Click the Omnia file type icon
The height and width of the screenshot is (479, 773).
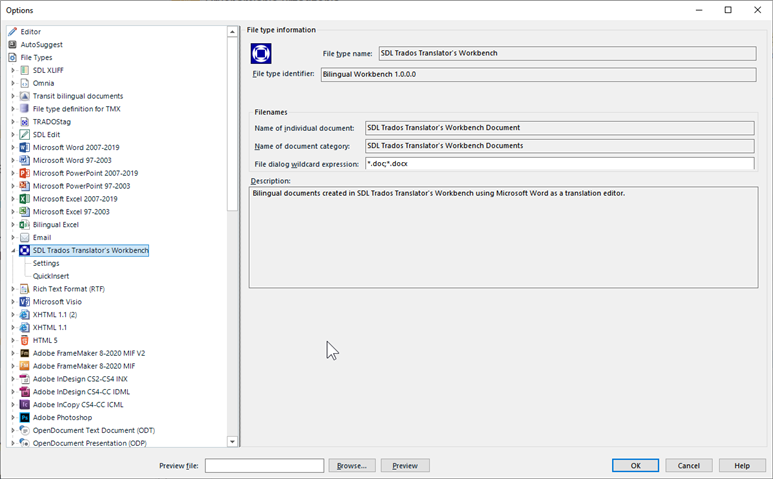click(24, 83)
